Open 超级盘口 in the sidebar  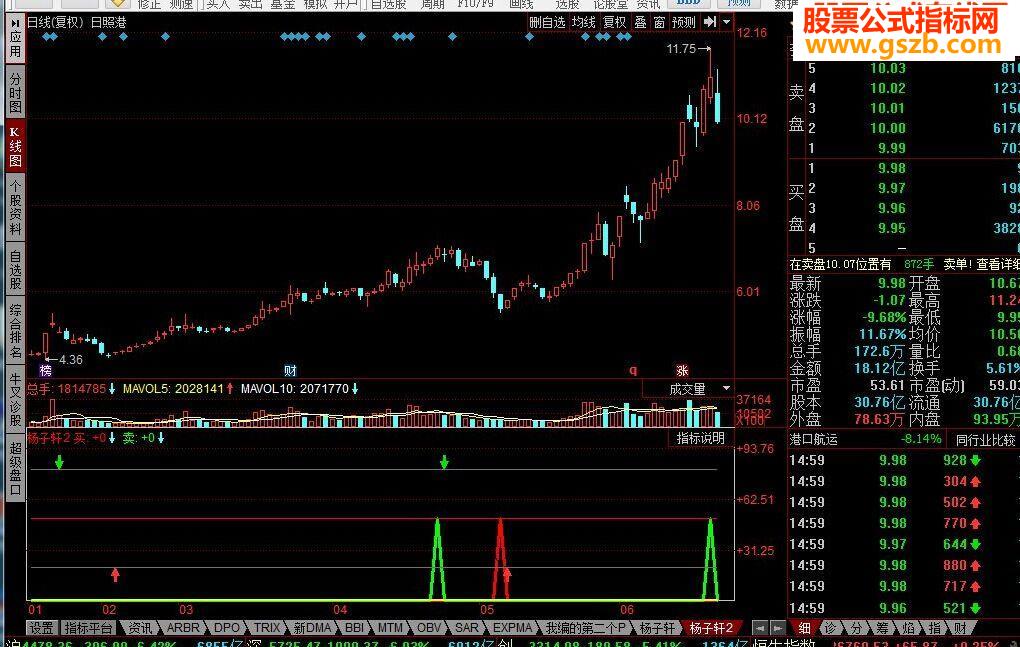pos(15,468)
